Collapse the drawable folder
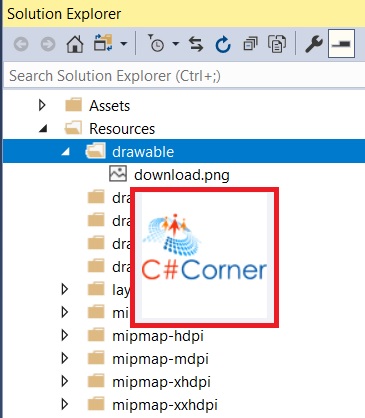Image resolution: width=365 pixels, height=418 pixels. (66, 152)
